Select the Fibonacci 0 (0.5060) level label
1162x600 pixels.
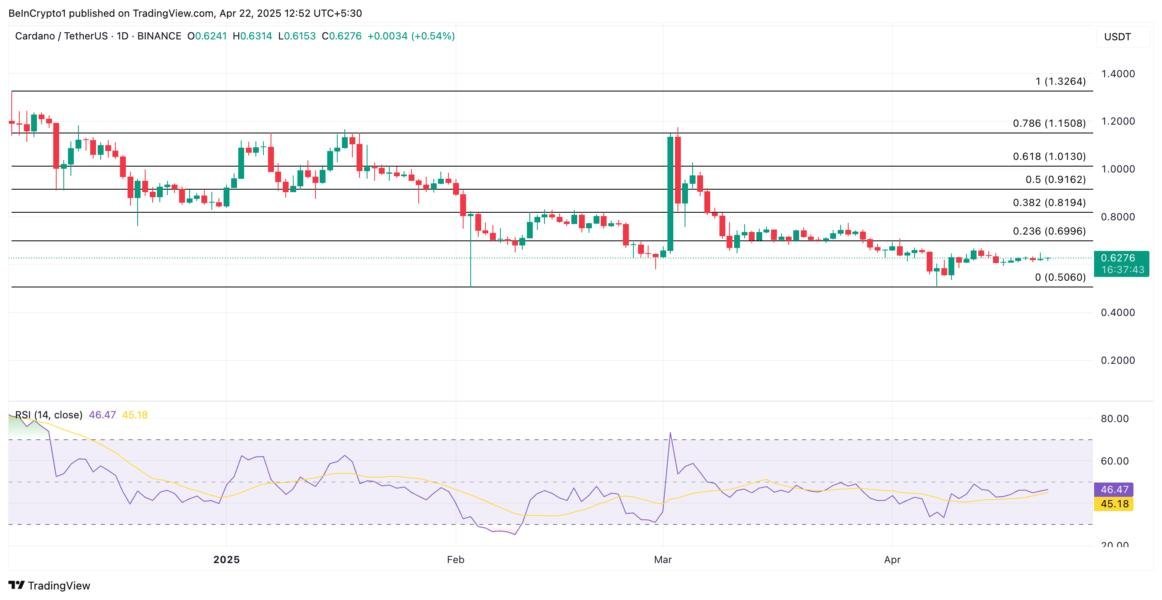click(1060, 277)
